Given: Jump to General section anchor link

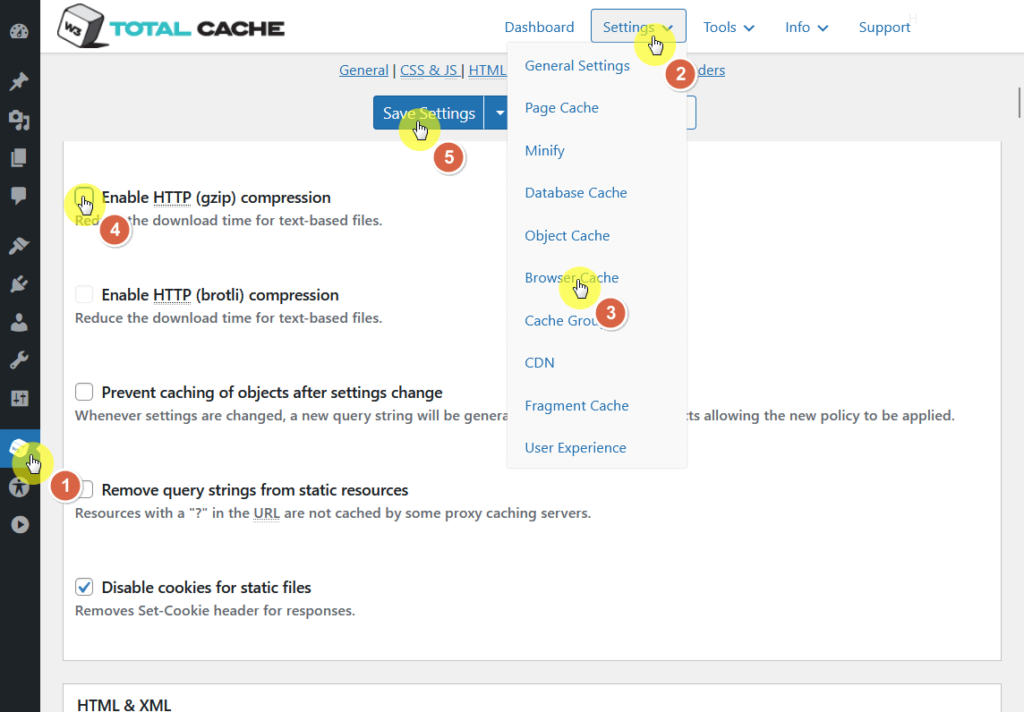Looking at the screenshot, I should point(364,70).
